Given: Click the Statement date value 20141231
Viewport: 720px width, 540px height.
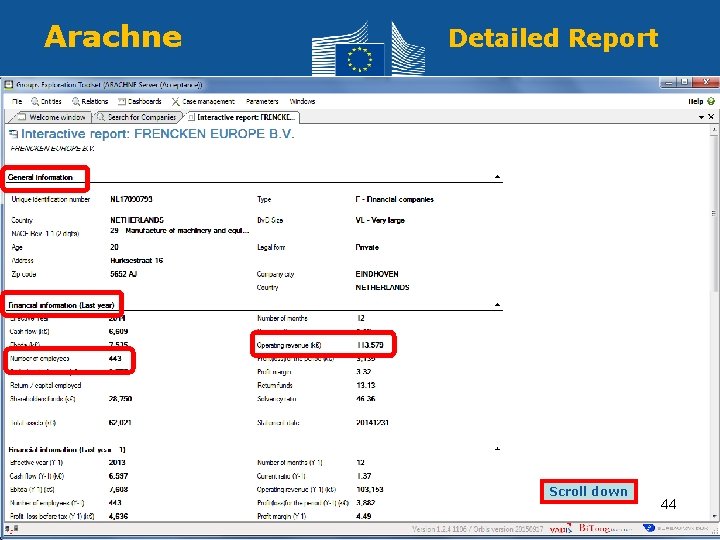Looking at the screenshot, I should pyautogui.click(x=372, y=422).
